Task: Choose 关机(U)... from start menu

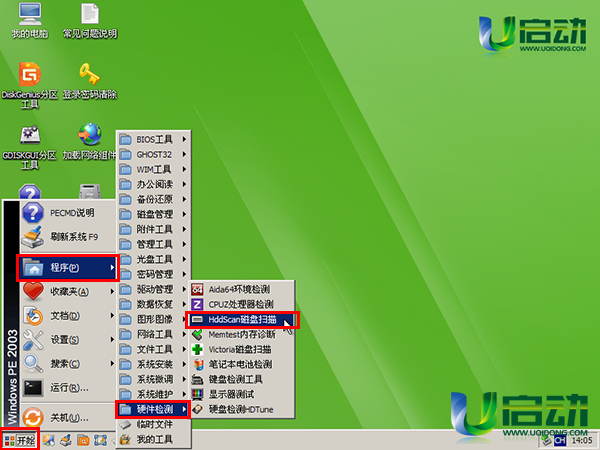Action: point(67,417)
